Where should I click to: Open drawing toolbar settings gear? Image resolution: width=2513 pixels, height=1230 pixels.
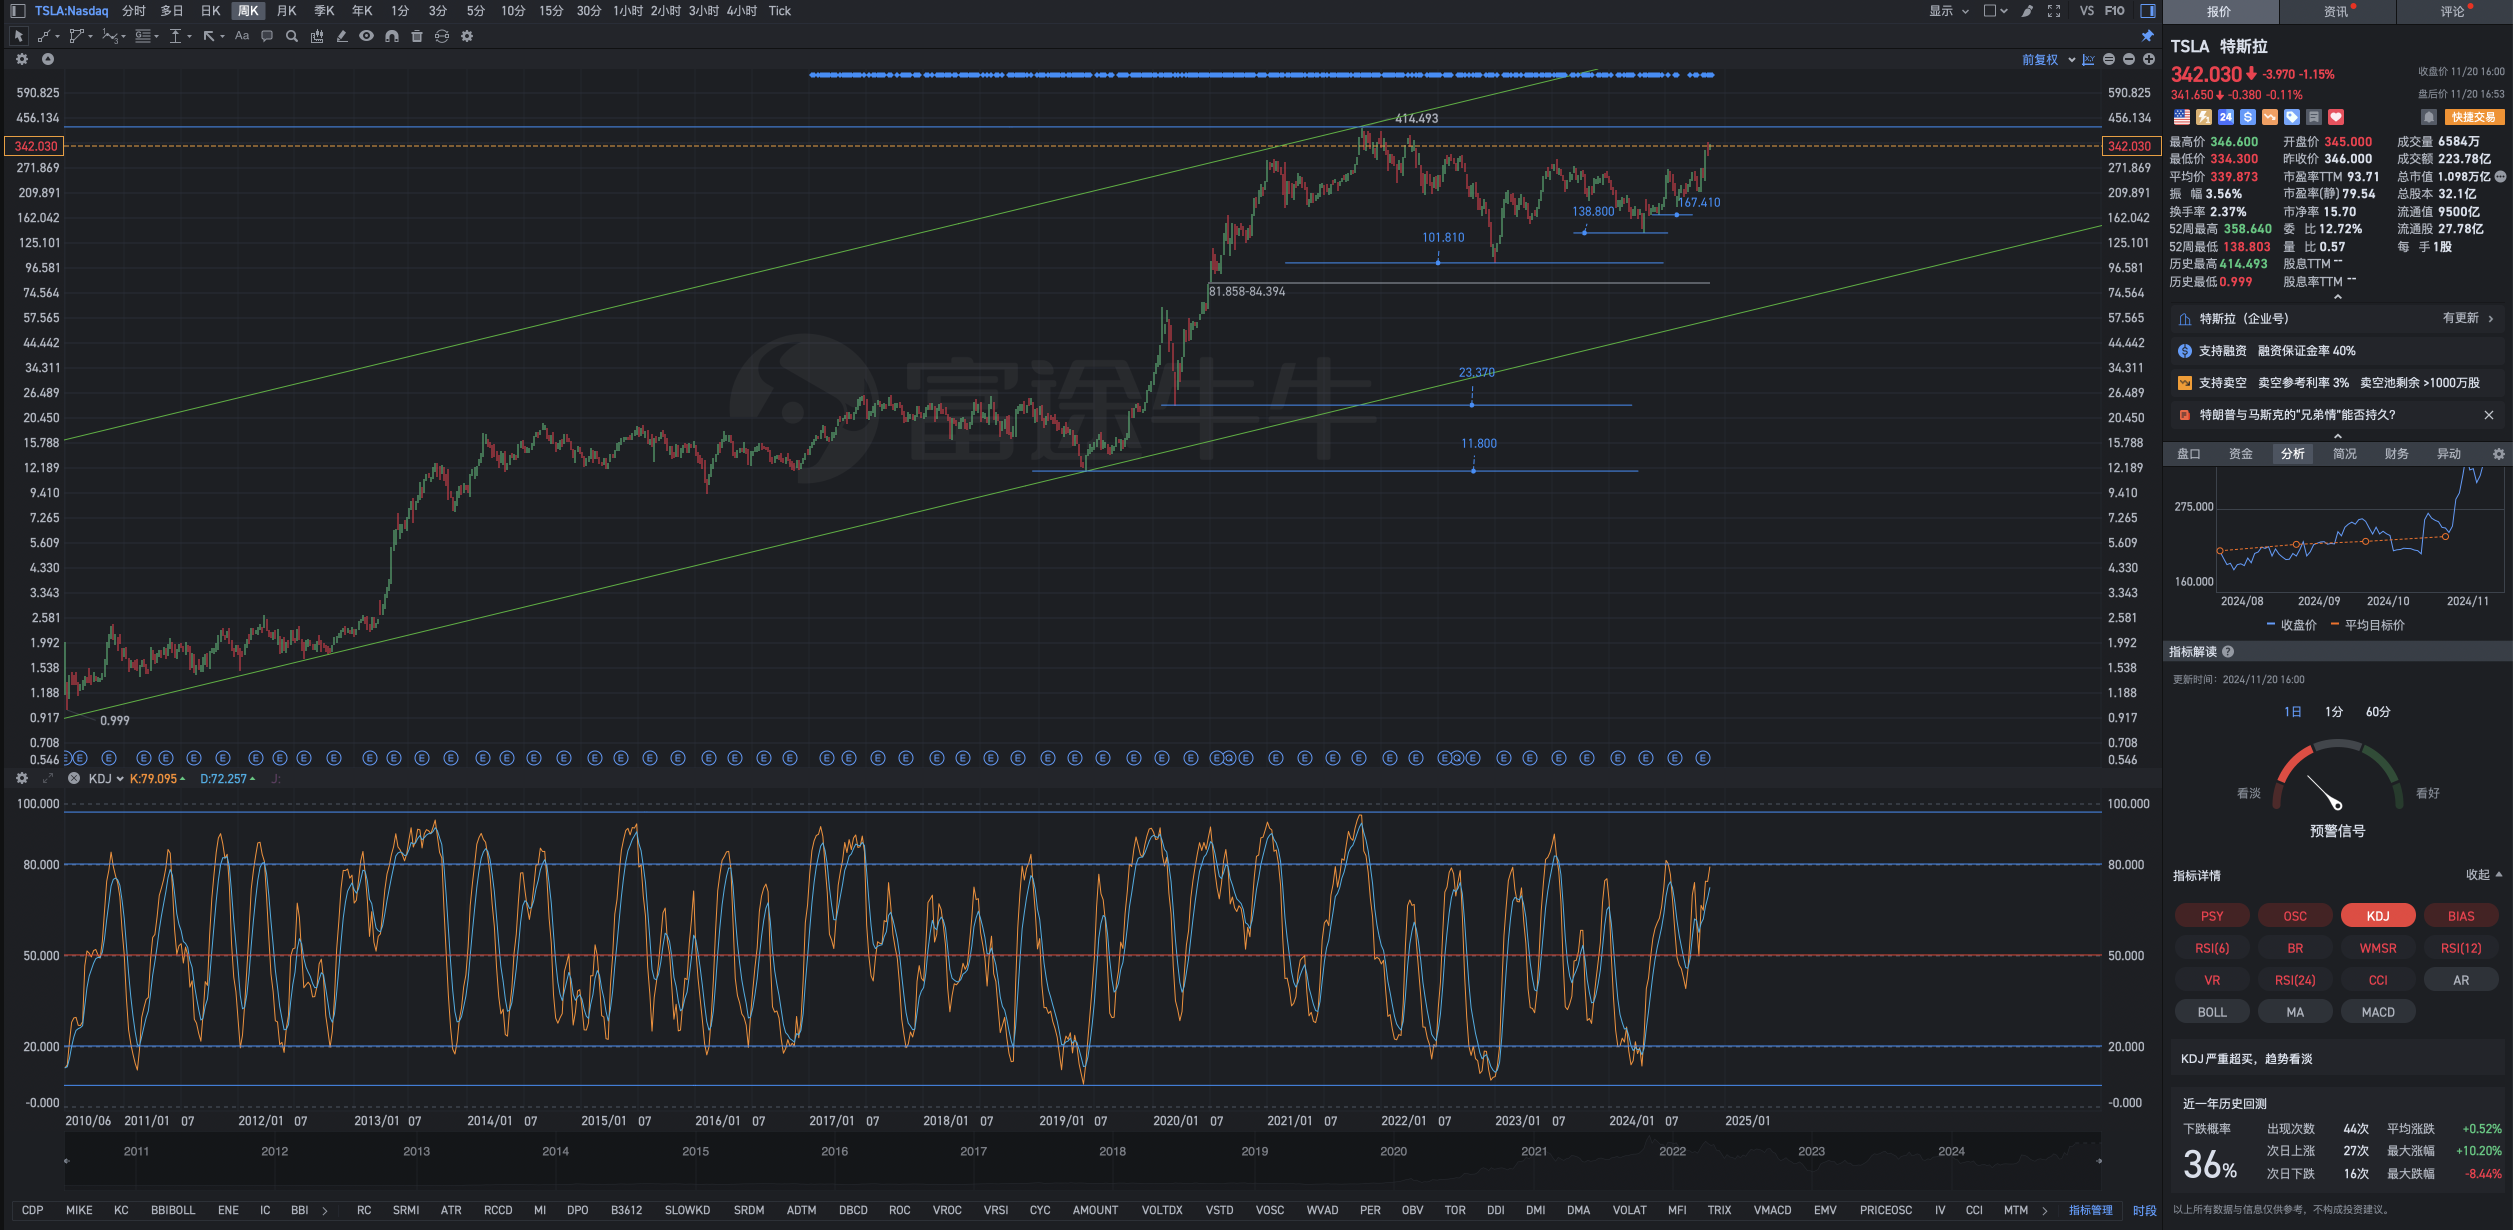[x=467, y=36]
